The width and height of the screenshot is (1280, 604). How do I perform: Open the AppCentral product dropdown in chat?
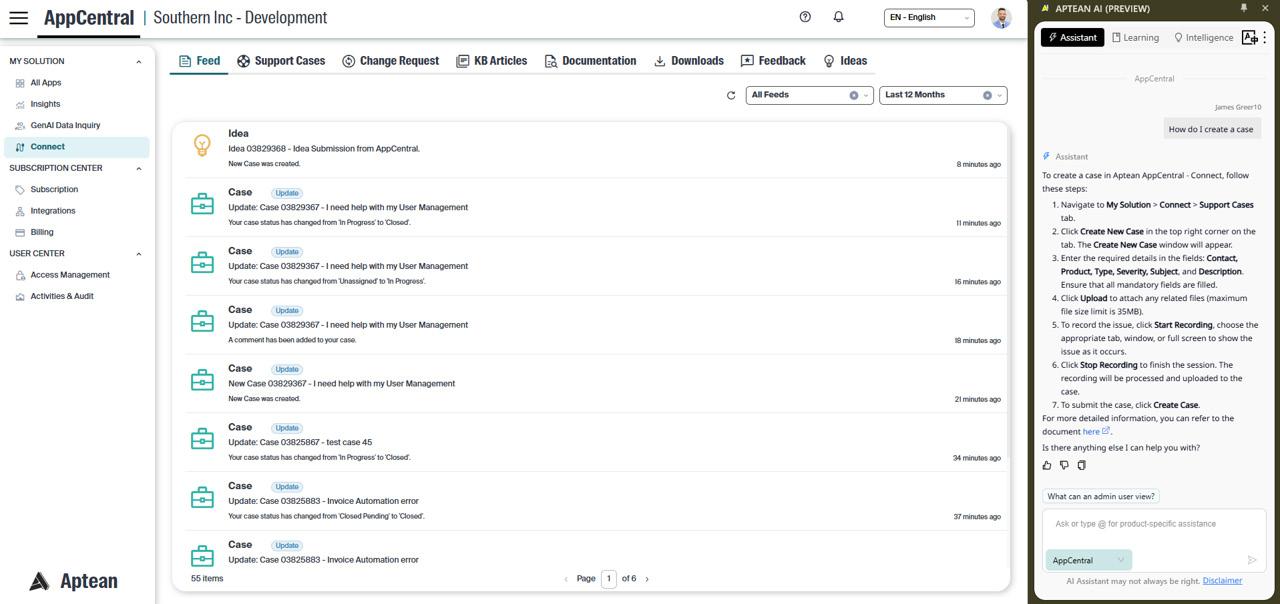coord(1089,560)
